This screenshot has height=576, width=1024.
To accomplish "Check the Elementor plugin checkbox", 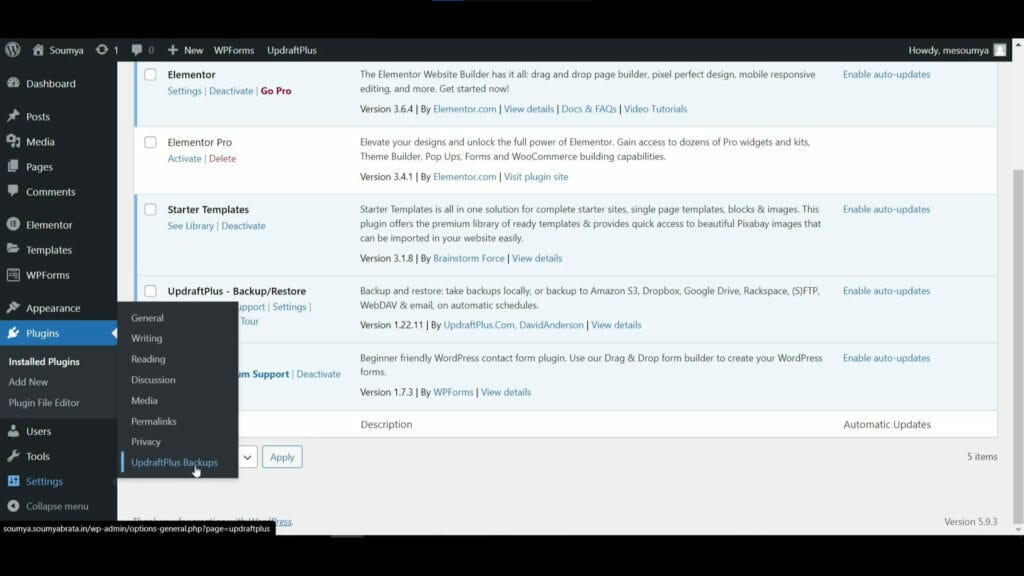I will tap(150, 74).
